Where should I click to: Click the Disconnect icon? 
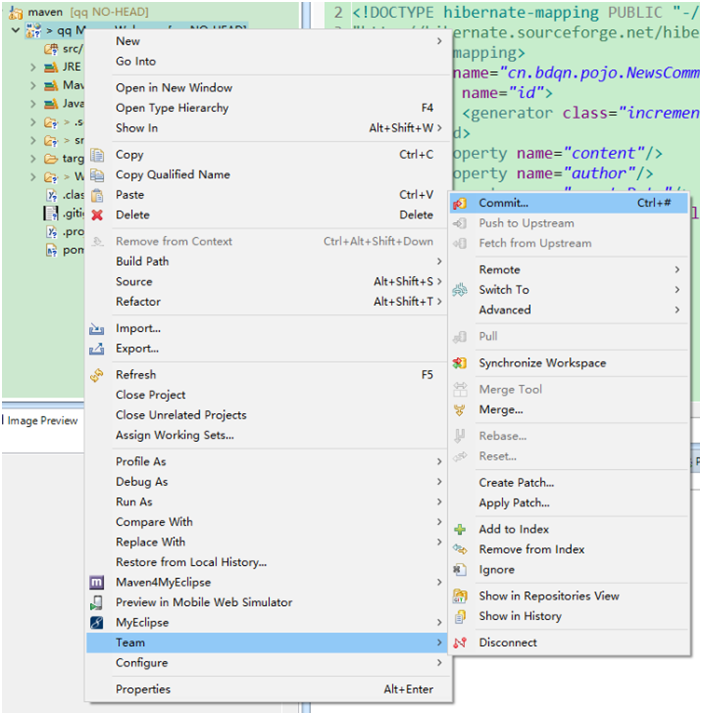pos(460,643)
